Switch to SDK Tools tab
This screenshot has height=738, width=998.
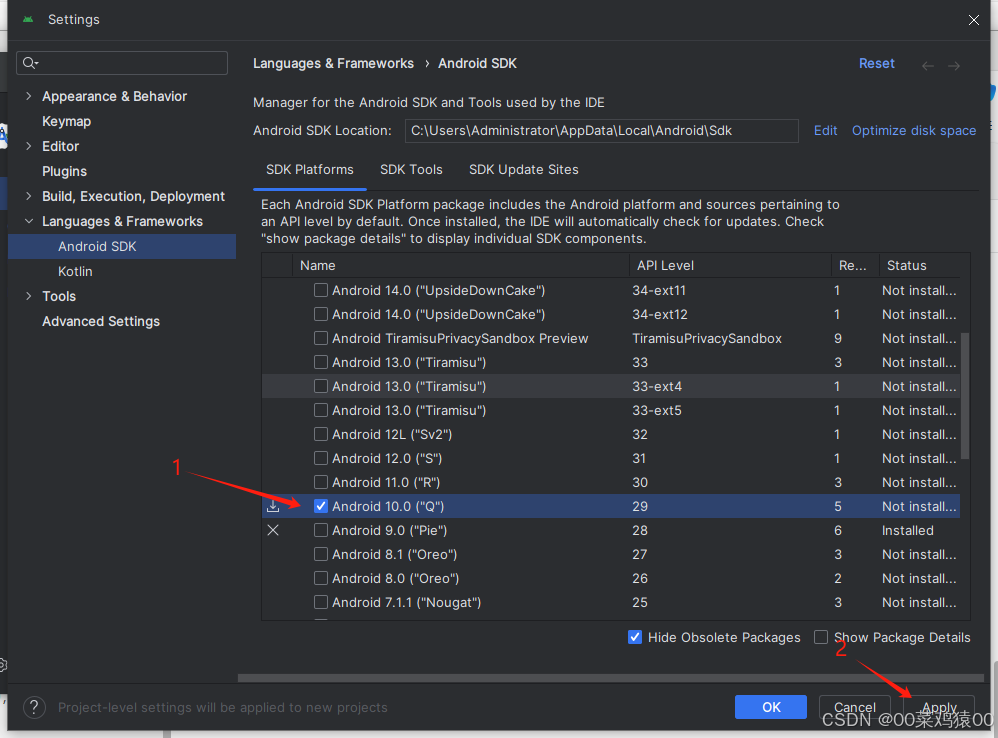pyautogui.click(x=411, y=170)
